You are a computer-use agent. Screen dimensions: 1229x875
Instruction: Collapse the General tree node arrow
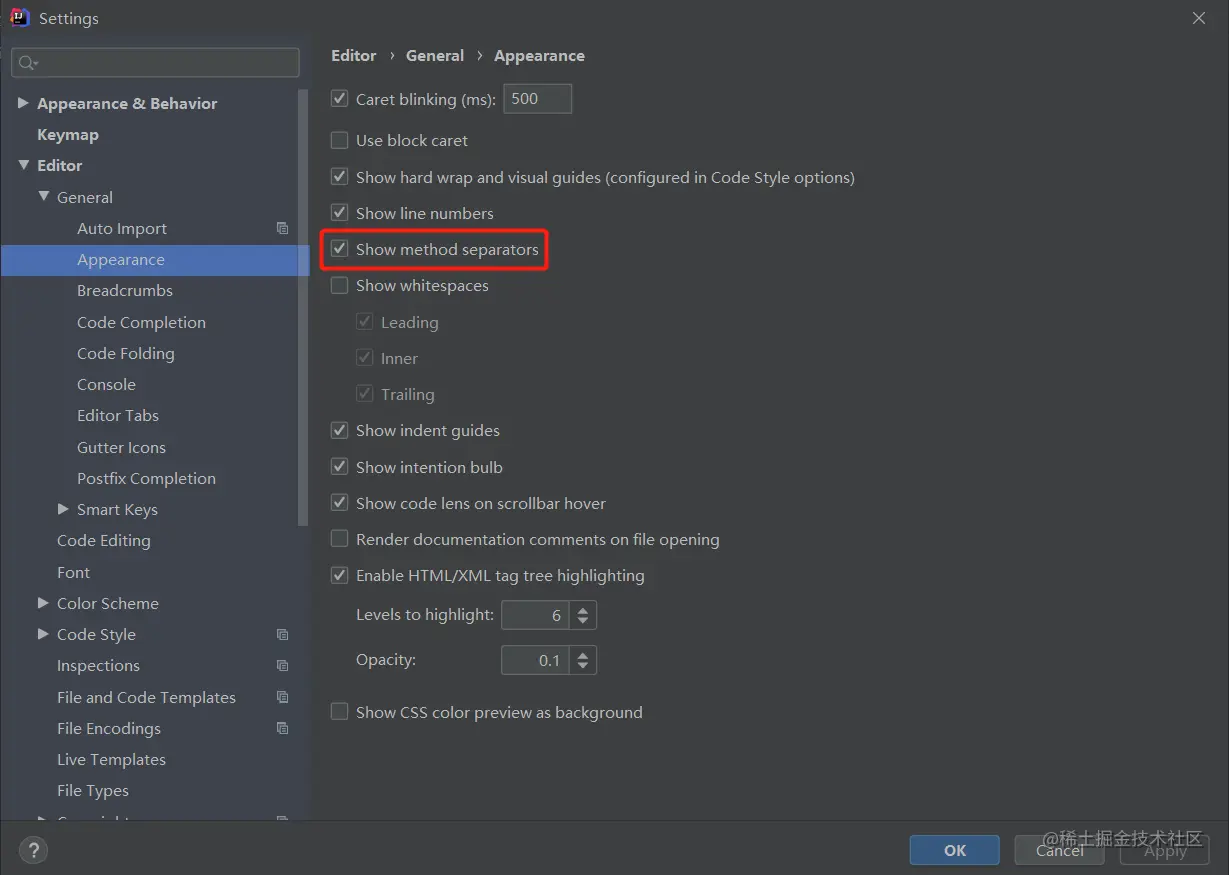tap(43, 197)
